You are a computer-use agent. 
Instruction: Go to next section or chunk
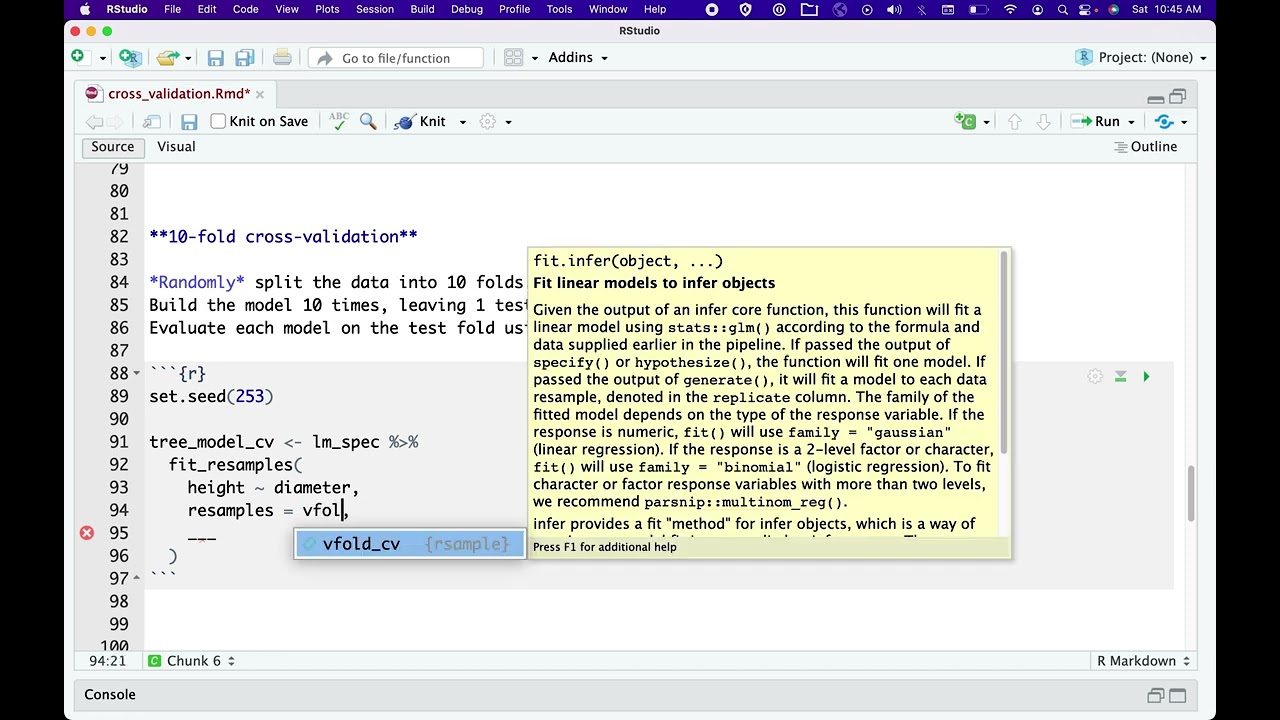pos(1043,121)
